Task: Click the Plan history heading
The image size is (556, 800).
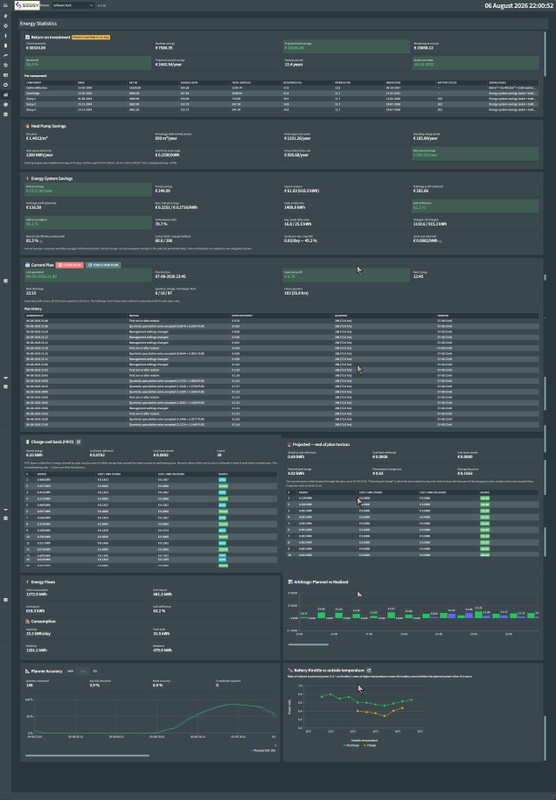Action: point(33,309)
